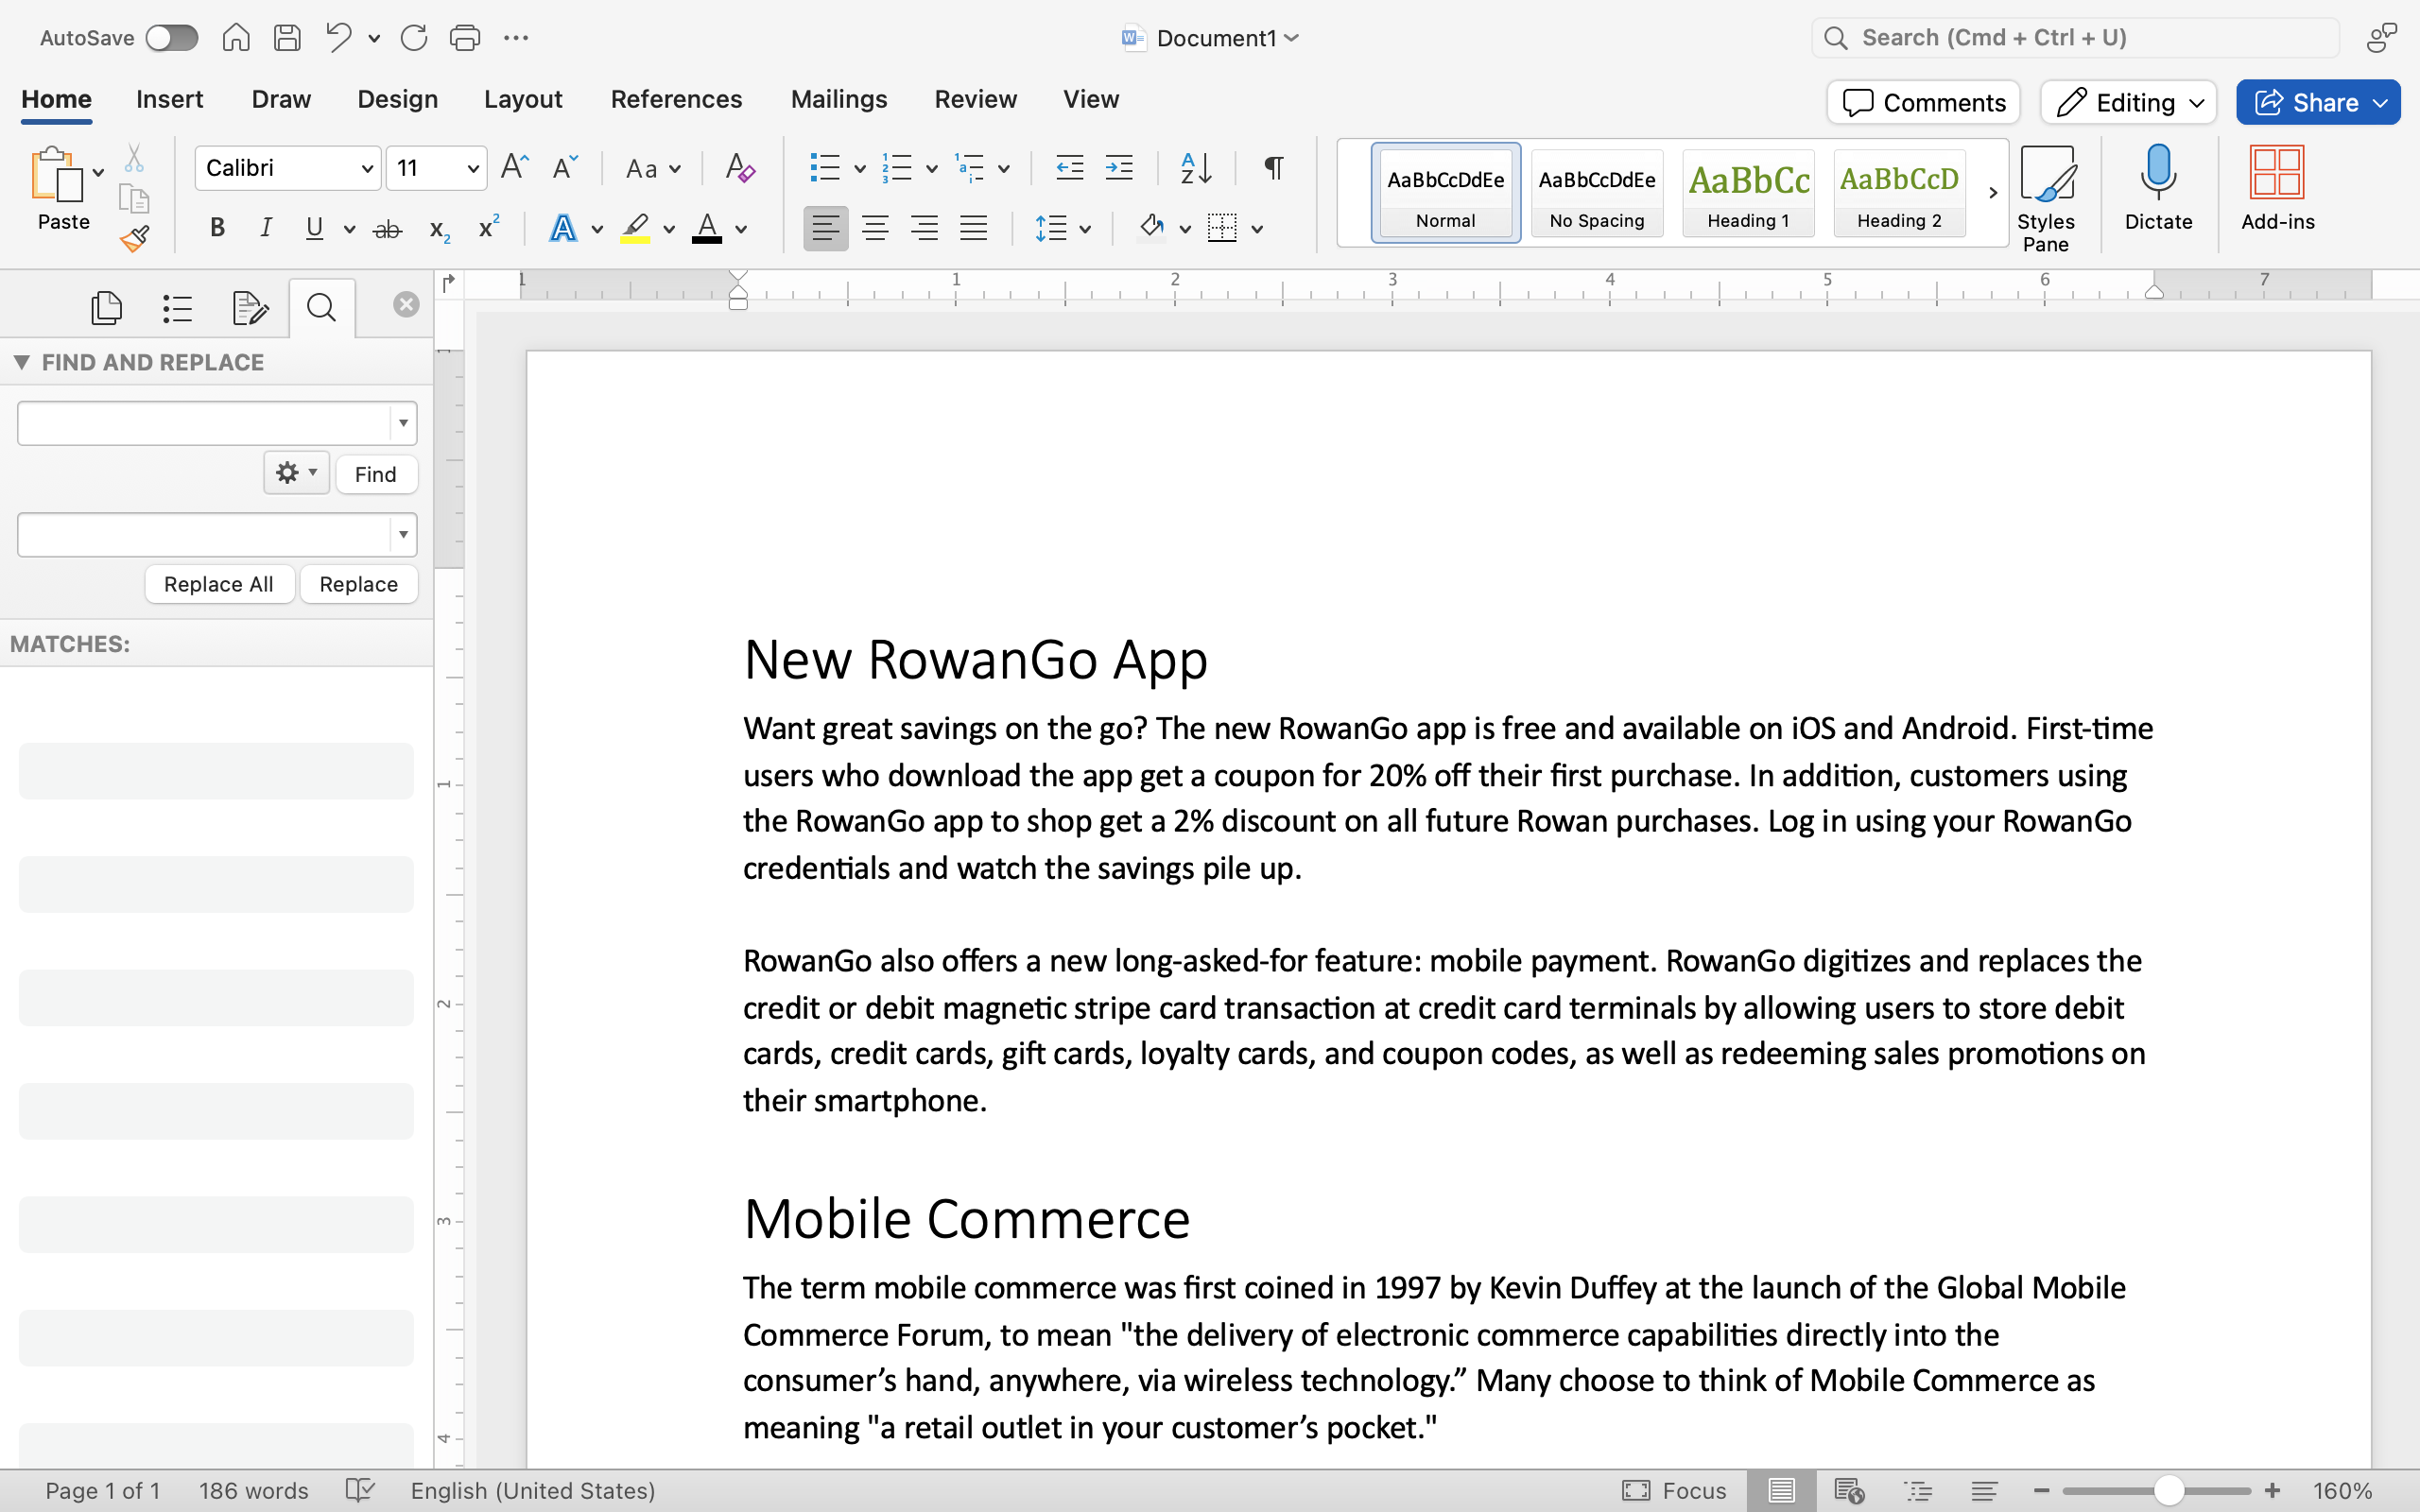Screen dimensions: 2420x1512
Task: Open the References tab
Action: [676, 99]
